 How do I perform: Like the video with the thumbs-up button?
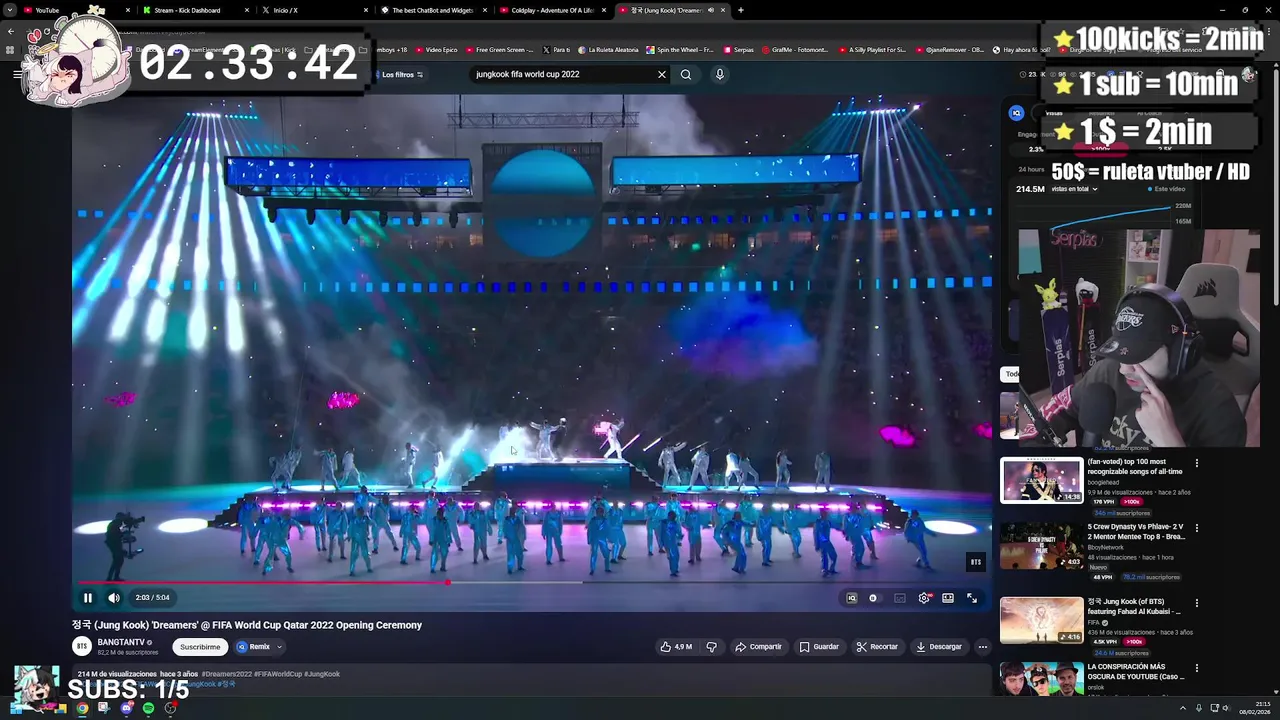click(676, 647)
